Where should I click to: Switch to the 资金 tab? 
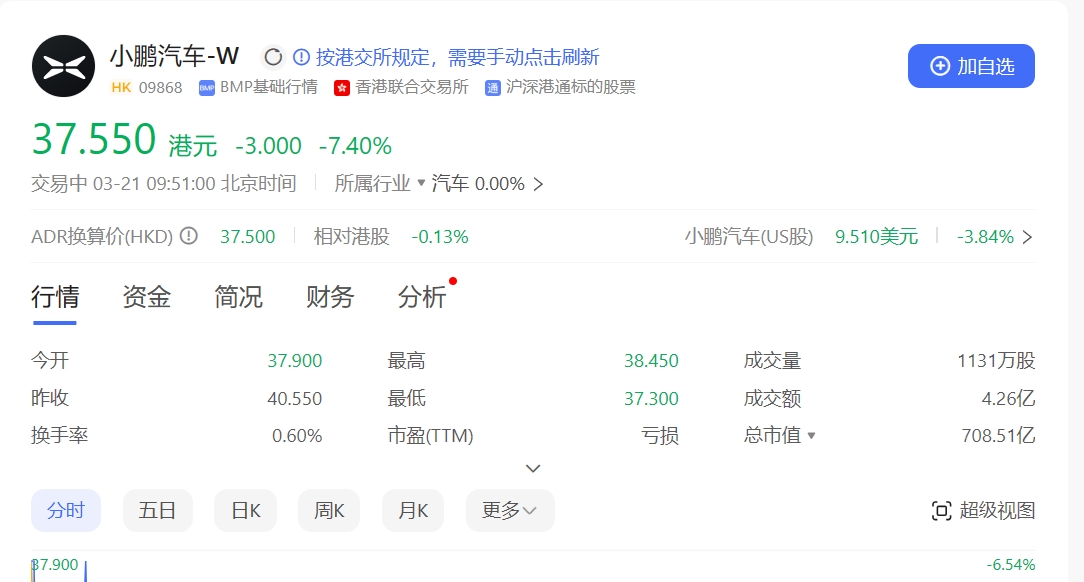click(147, 297)
